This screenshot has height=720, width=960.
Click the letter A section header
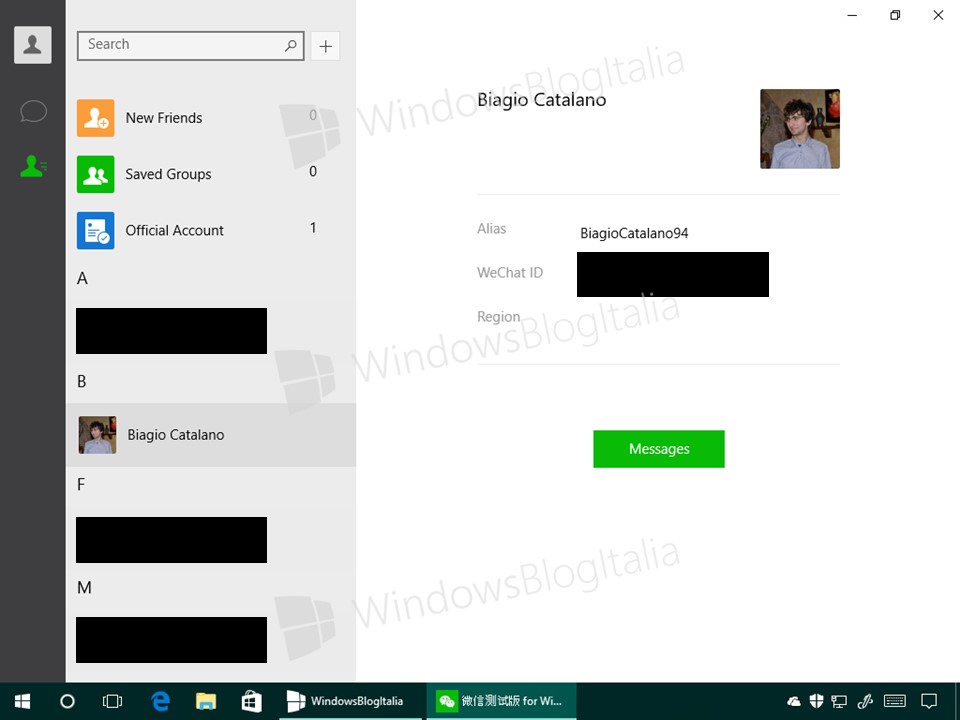82,279
